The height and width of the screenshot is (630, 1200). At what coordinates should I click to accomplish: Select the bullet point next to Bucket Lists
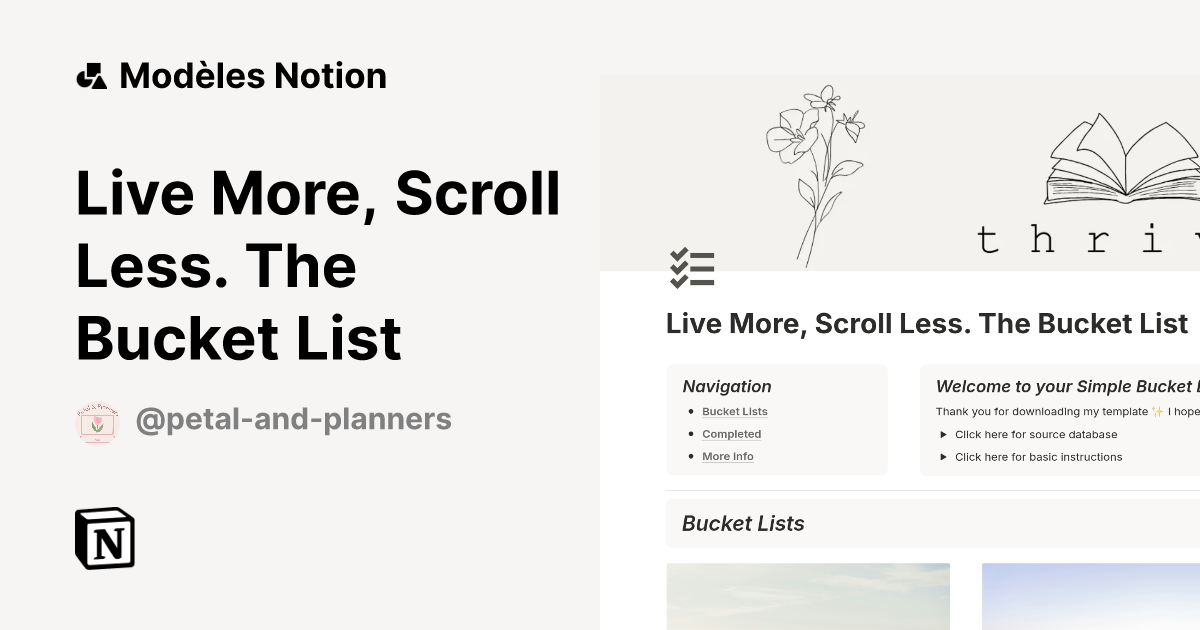(690, 411)
